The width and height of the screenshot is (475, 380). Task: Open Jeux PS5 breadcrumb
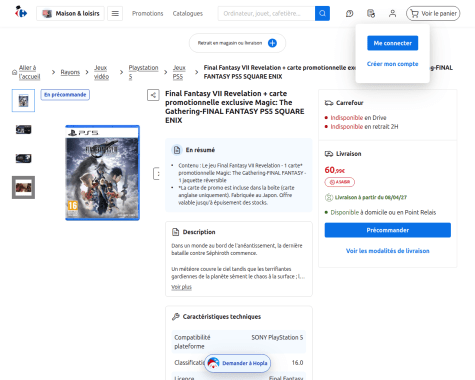(179, 72)
